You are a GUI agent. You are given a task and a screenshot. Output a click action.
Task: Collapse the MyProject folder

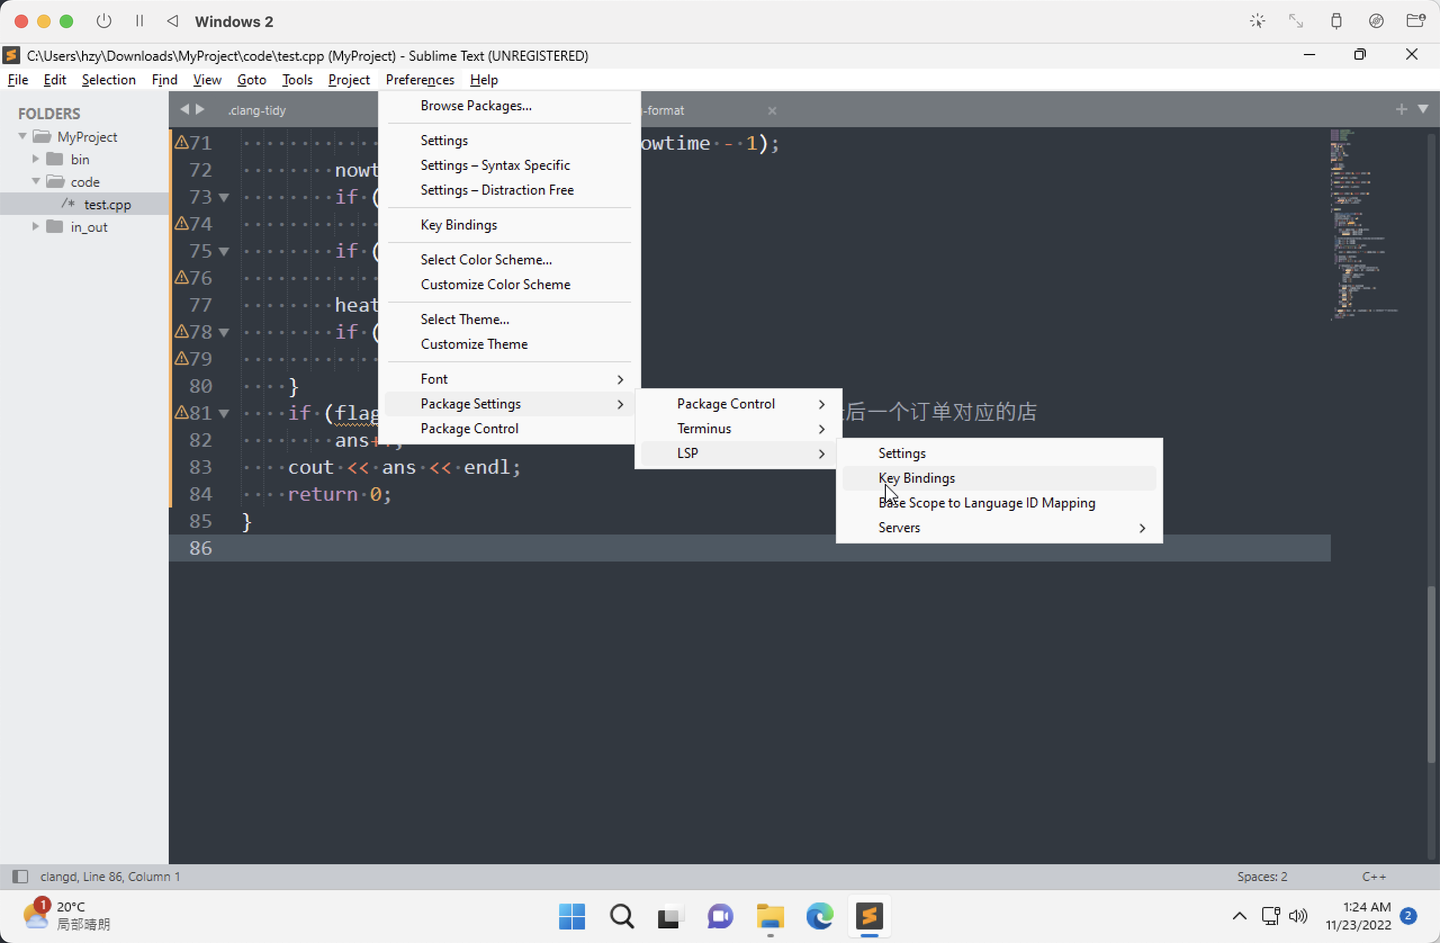[22, 136]
